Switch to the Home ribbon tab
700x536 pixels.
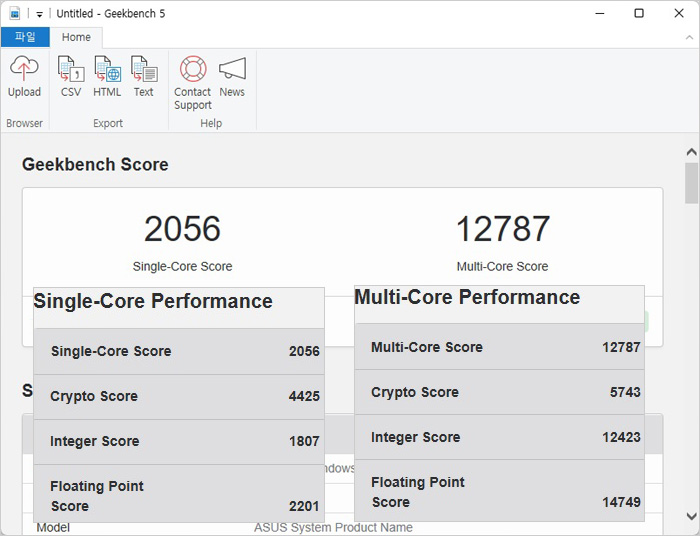coord(76,37)
